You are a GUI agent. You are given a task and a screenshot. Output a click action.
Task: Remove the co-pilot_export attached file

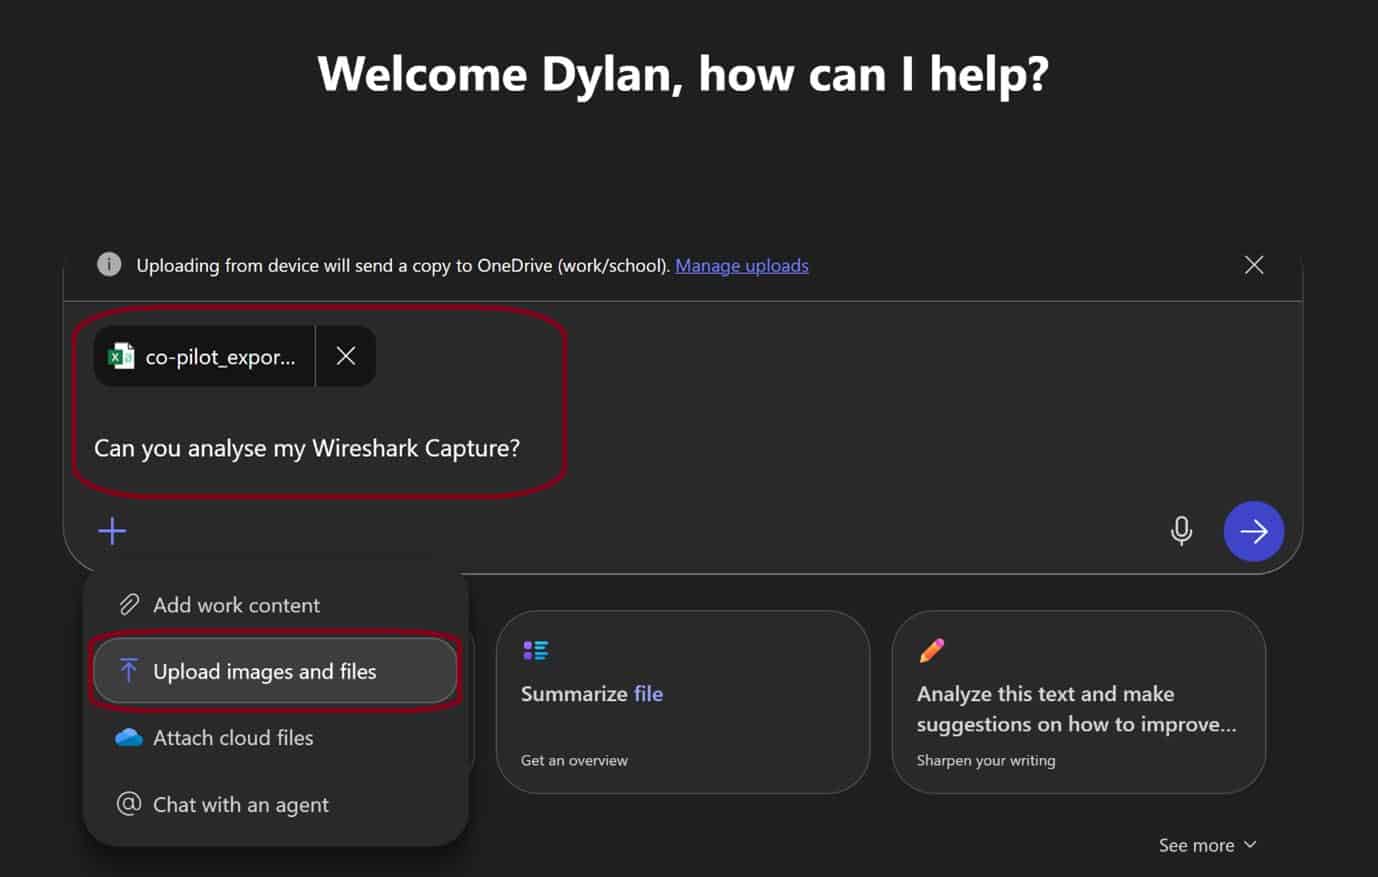[x=346, y=356]
